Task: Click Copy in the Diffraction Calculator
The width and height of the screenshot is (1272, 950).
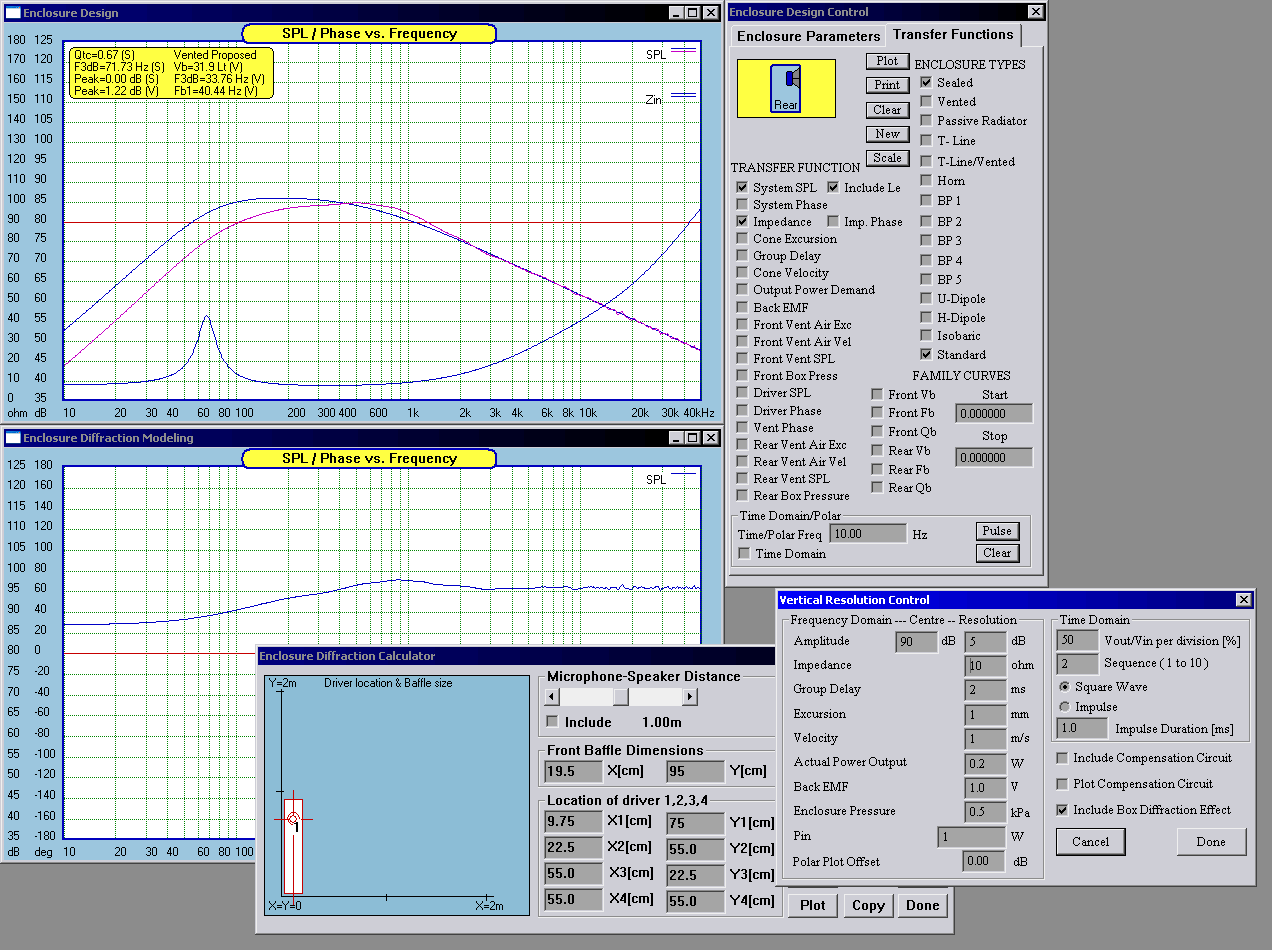Action: coord(868,905)
